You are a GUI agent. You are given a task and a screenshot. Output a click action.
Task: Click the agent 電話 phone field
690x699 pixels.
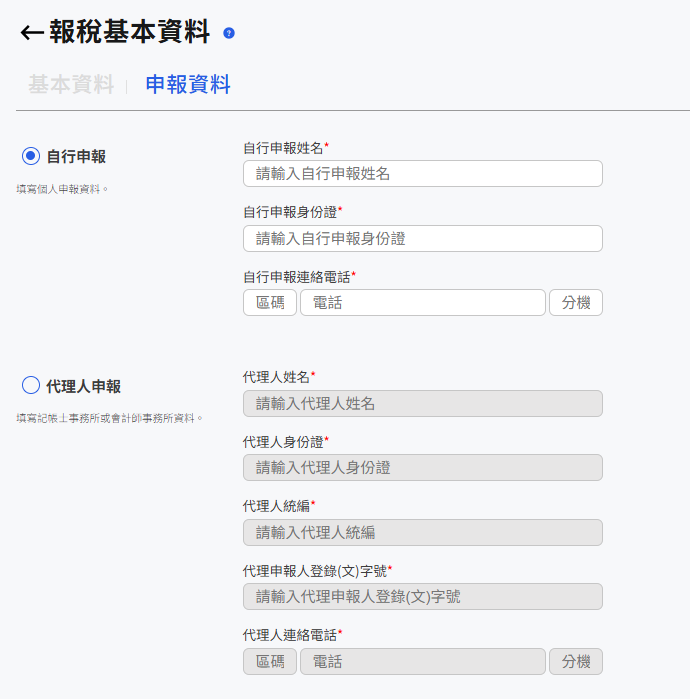422,662
